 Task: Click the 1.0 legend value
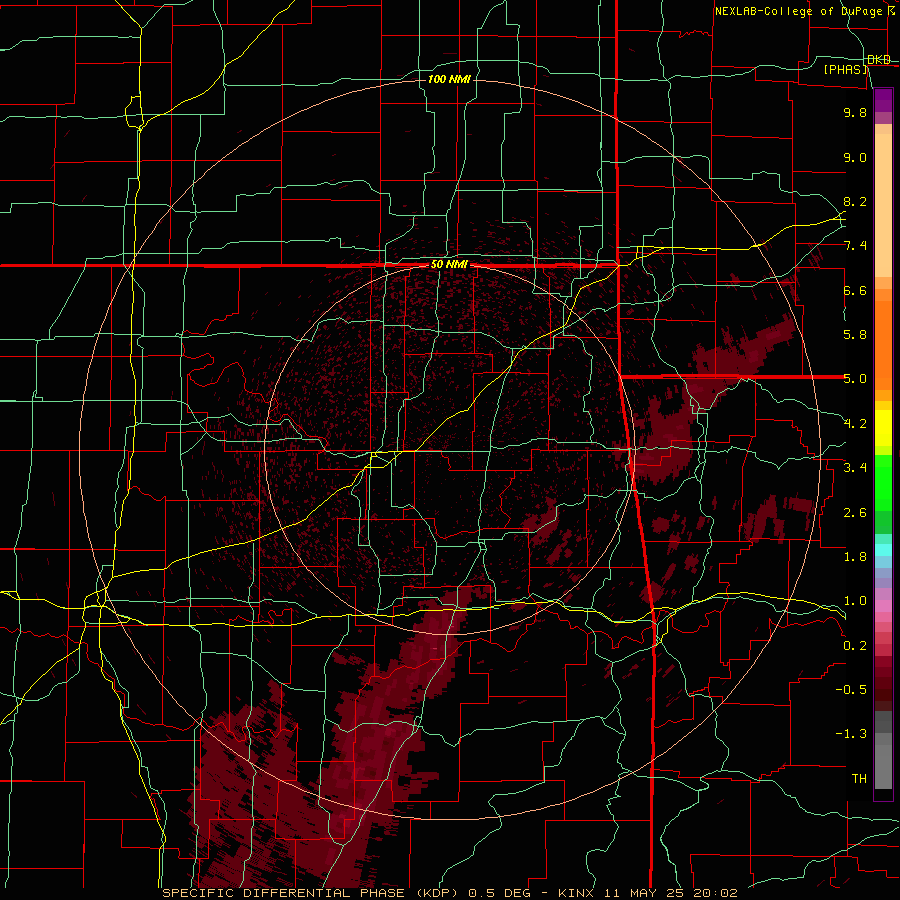(855, 601)
